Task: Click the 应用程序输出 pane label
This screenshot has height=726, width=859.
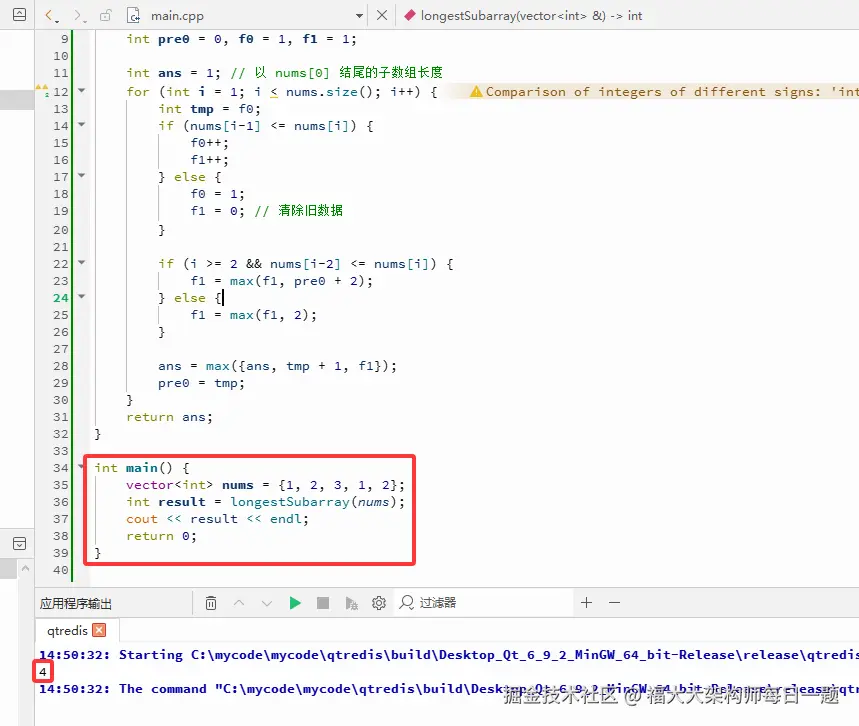Action: point(76,603)
